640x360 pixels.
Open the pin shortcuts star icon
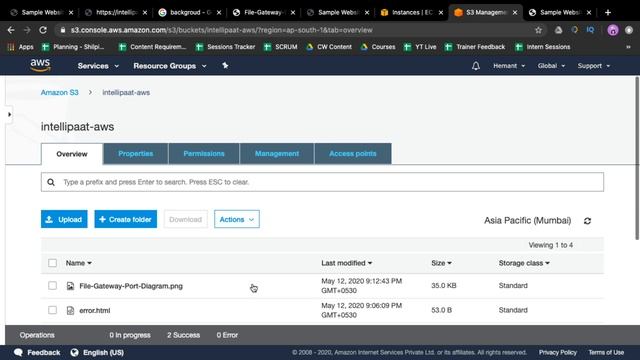tap(225, 66)
